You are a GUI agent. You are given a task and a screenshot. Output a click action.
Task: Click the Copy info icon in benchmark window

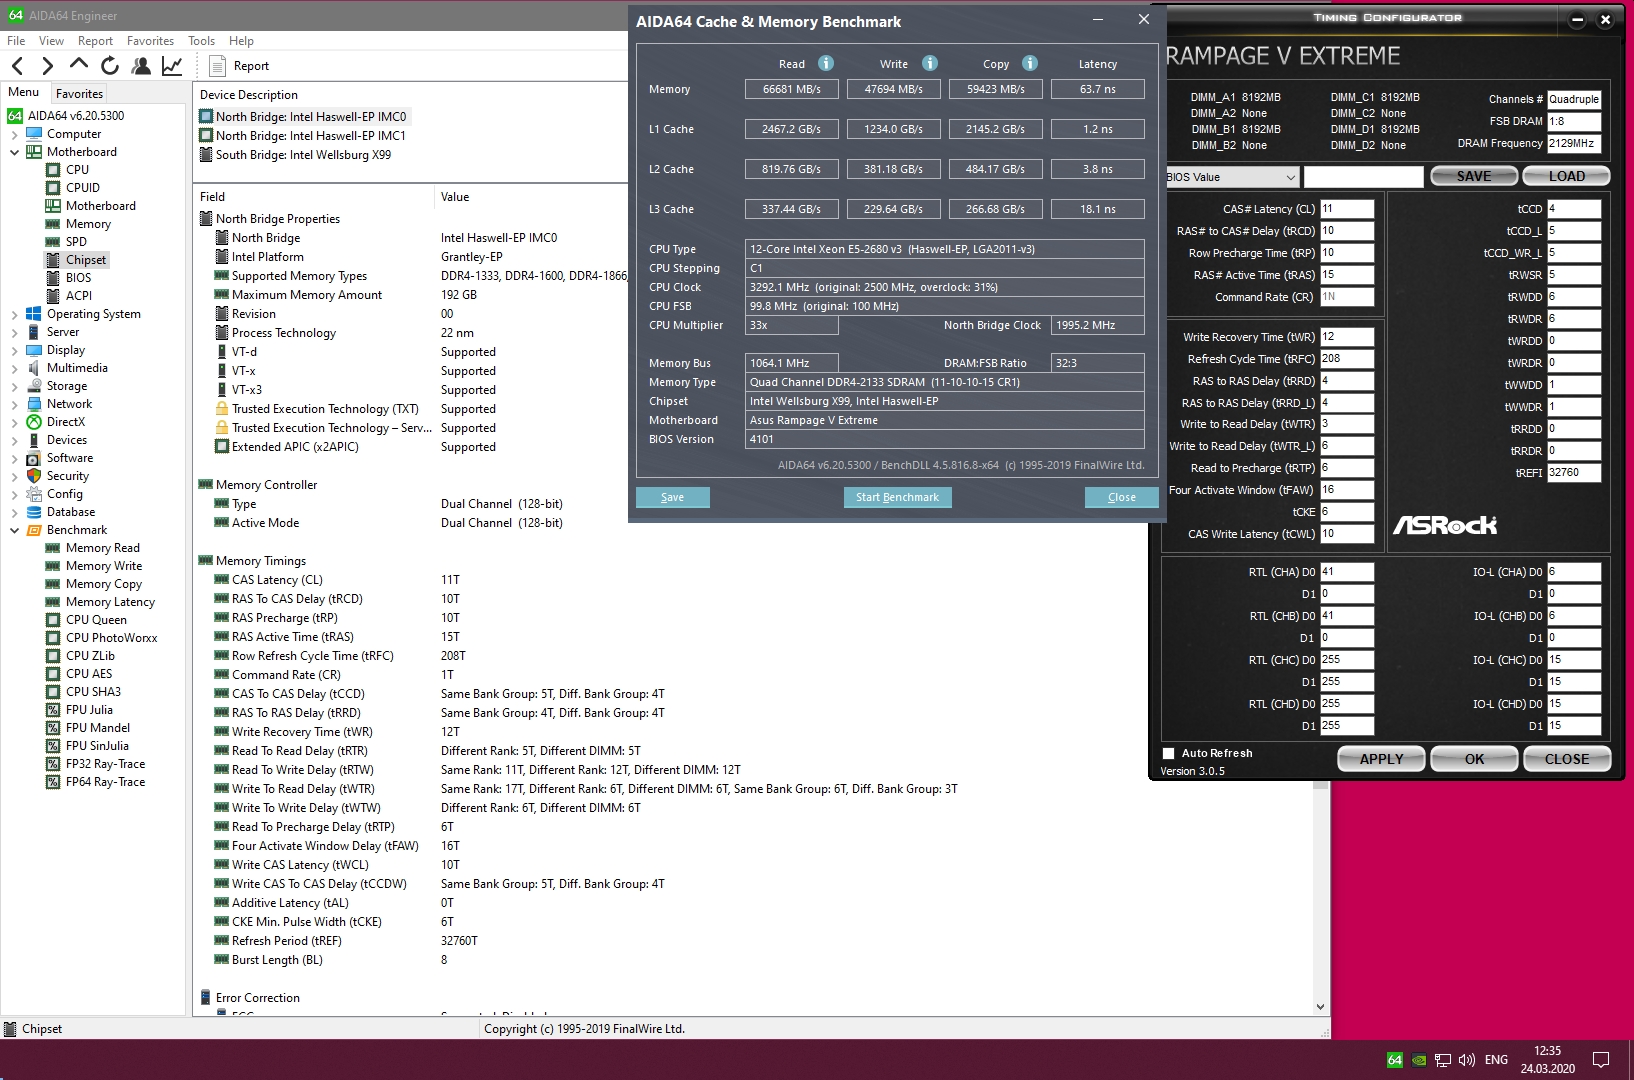1030,63
